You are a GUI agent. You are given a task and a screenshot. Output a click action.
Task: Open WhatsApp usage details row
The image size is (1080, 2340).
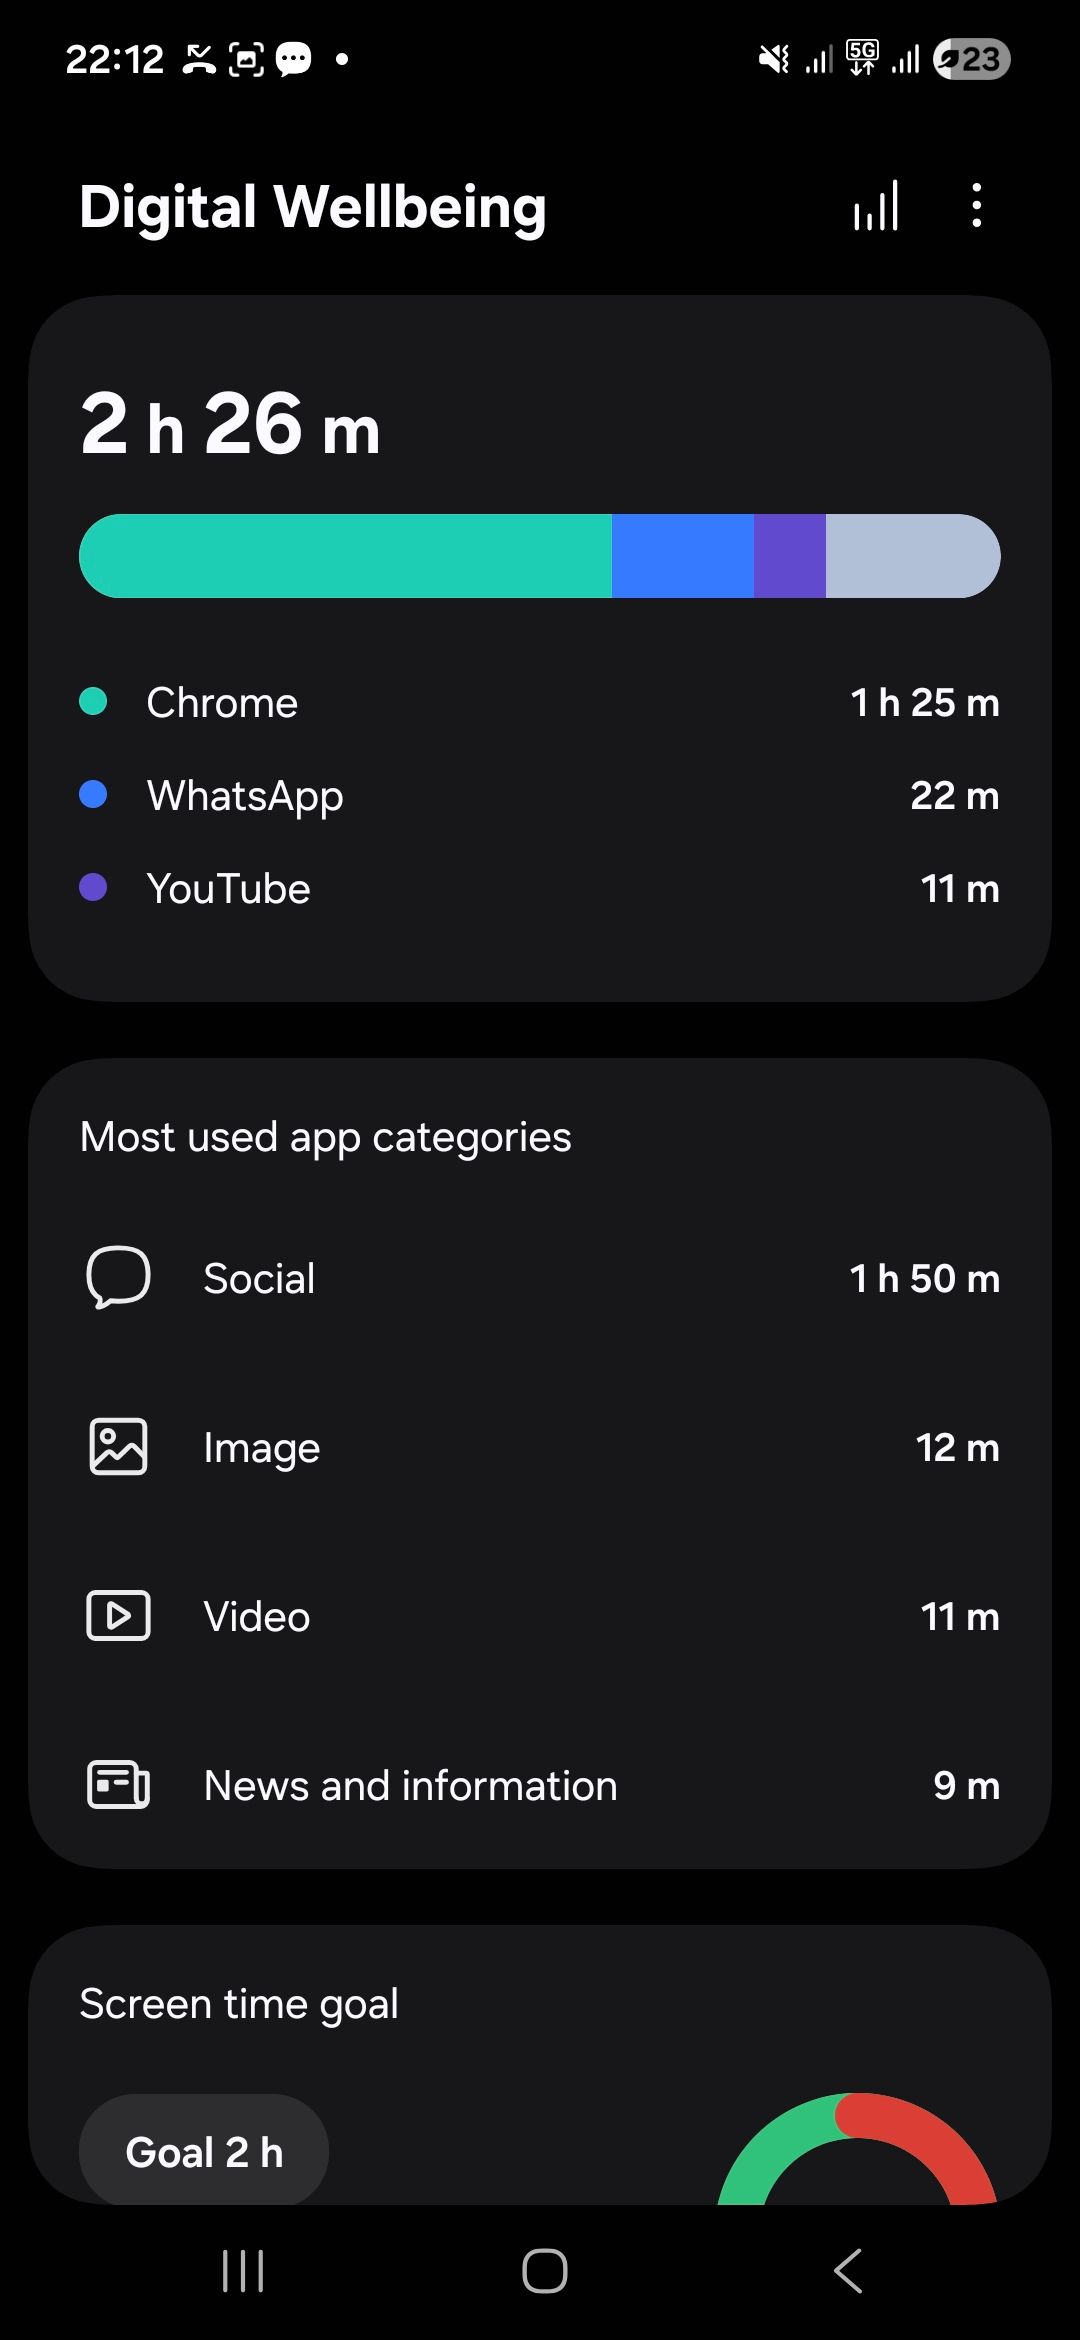pos(540,796)
